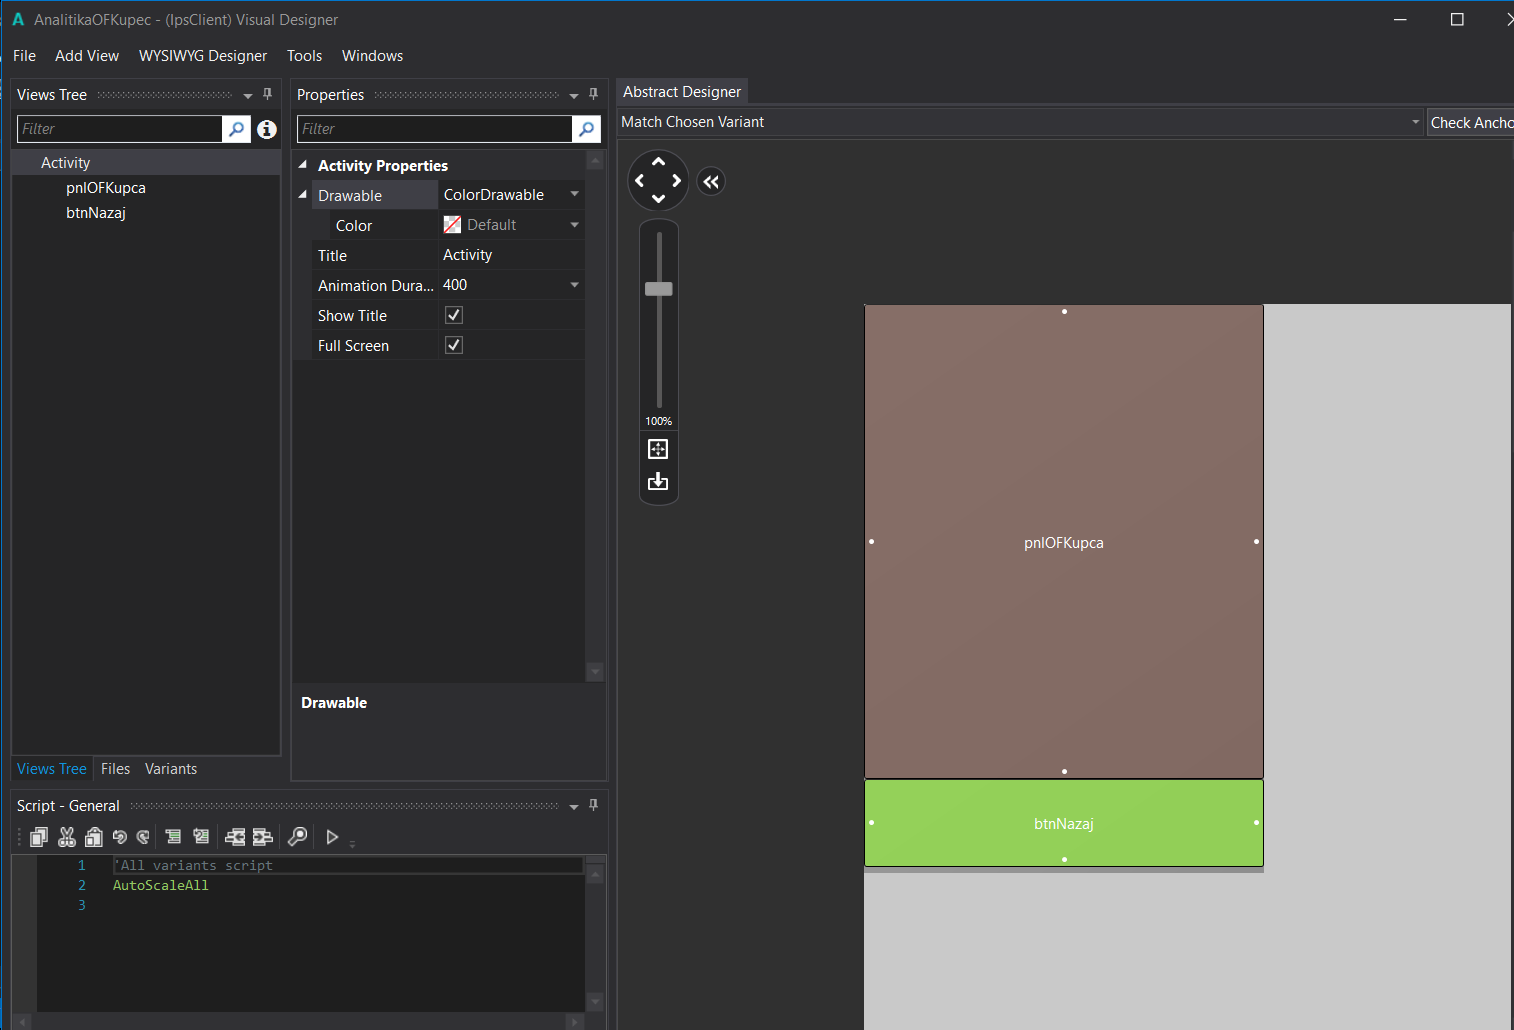Screen dimensions: 1514x1030
Task: Click the Views Tree filter search icon
Action: (236, 129)
